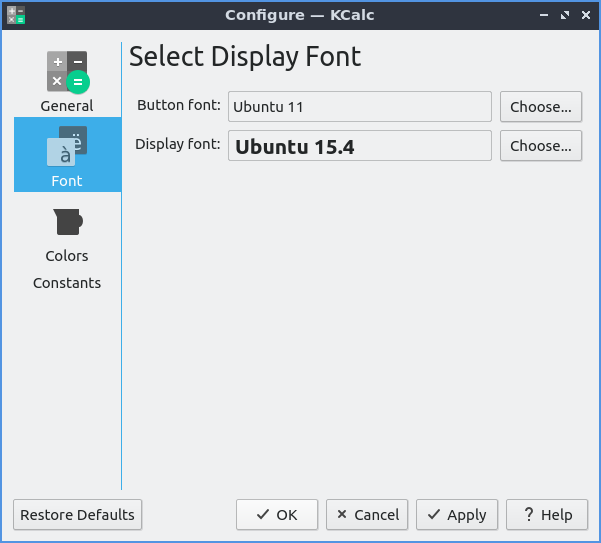Viewport: 601px width, 543px height.
Task: Choose a new Button font
Action: [x=540, y=106]
